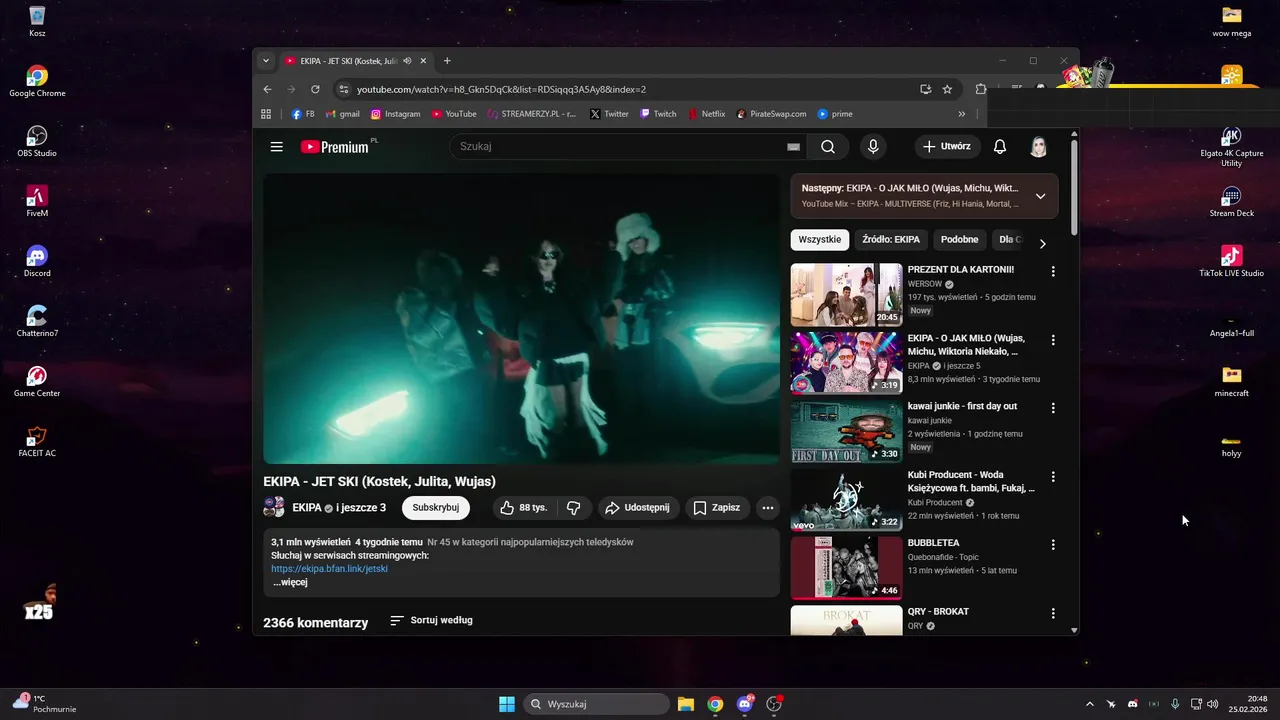
Task: Click the Utwórz create button
Action: click(x=946, y=147)
